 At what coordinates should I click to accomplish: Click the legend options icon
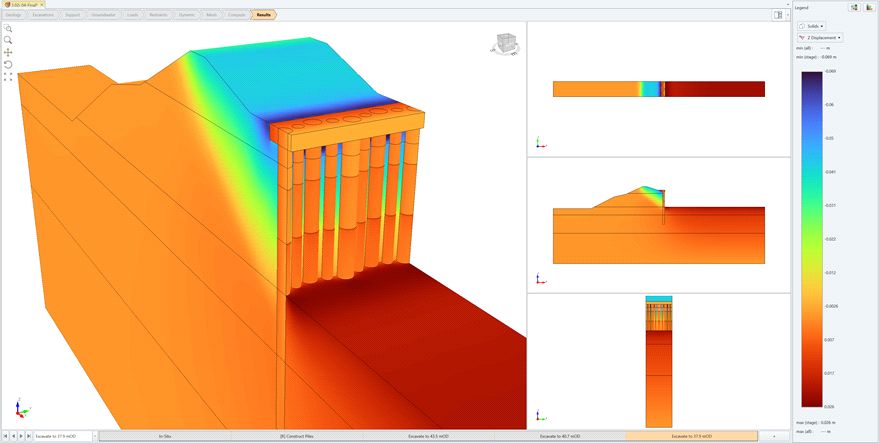click(854, 7)
